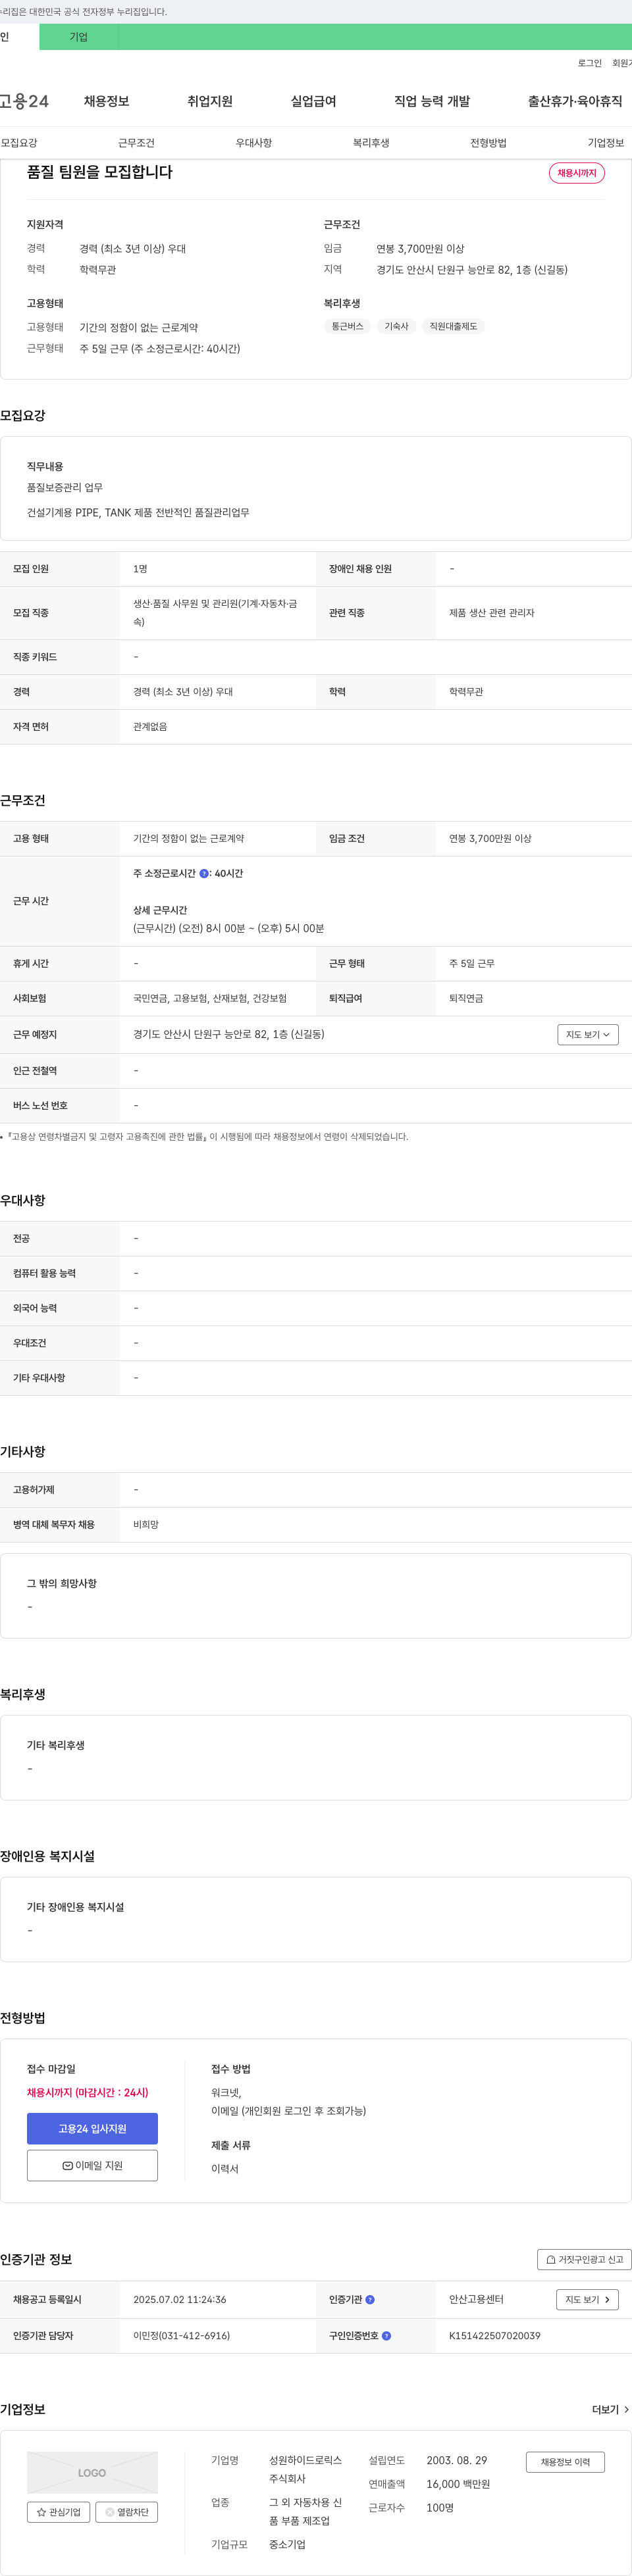632x2576 pixels.
Task: Open the 채용정보 main menu
Action: click(x=106, y=101)
